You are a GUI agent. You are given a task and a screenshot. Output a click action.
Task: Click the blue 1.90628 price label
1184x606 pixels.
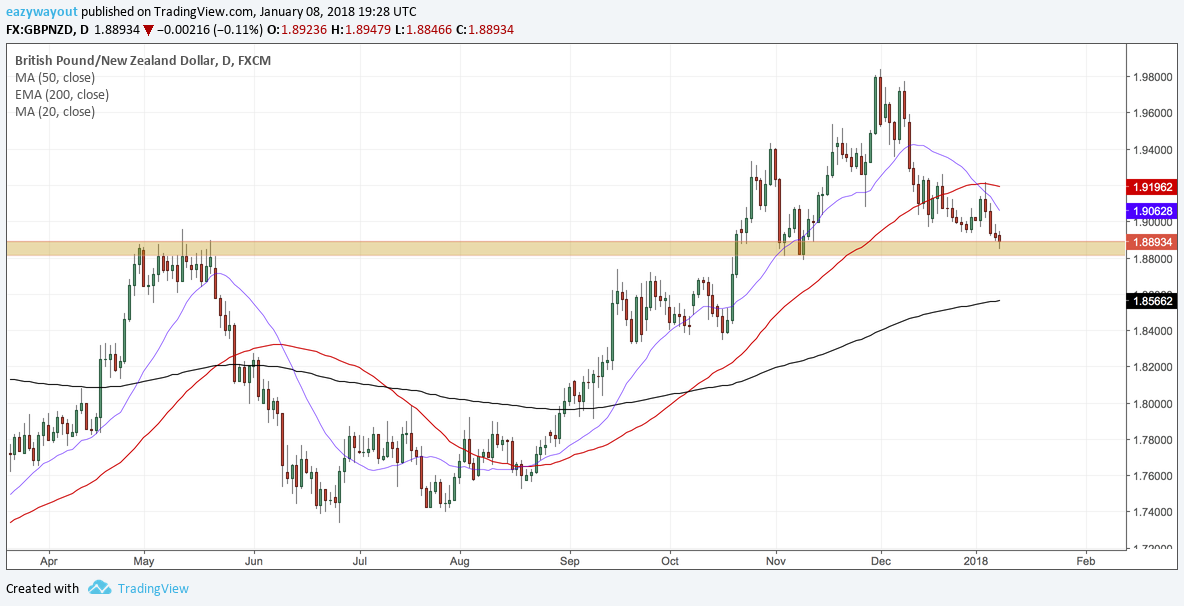pos(1151,212)
